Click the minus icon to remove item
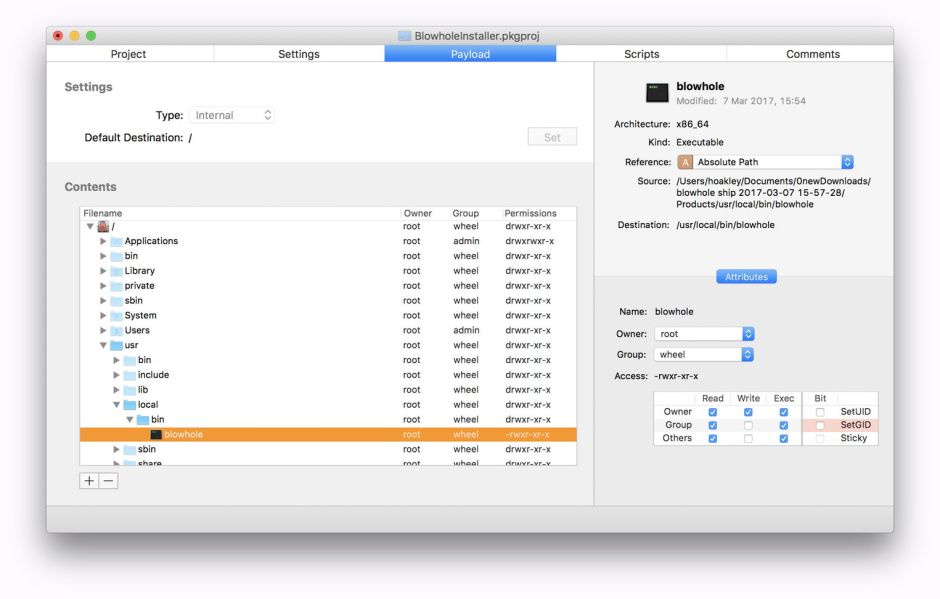This screenshot has height=599, width=940. (109, 481)
